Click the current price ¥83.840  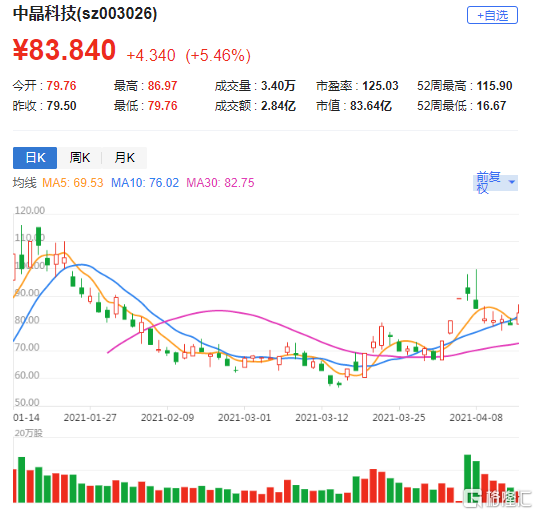click(x=64, y=50)
